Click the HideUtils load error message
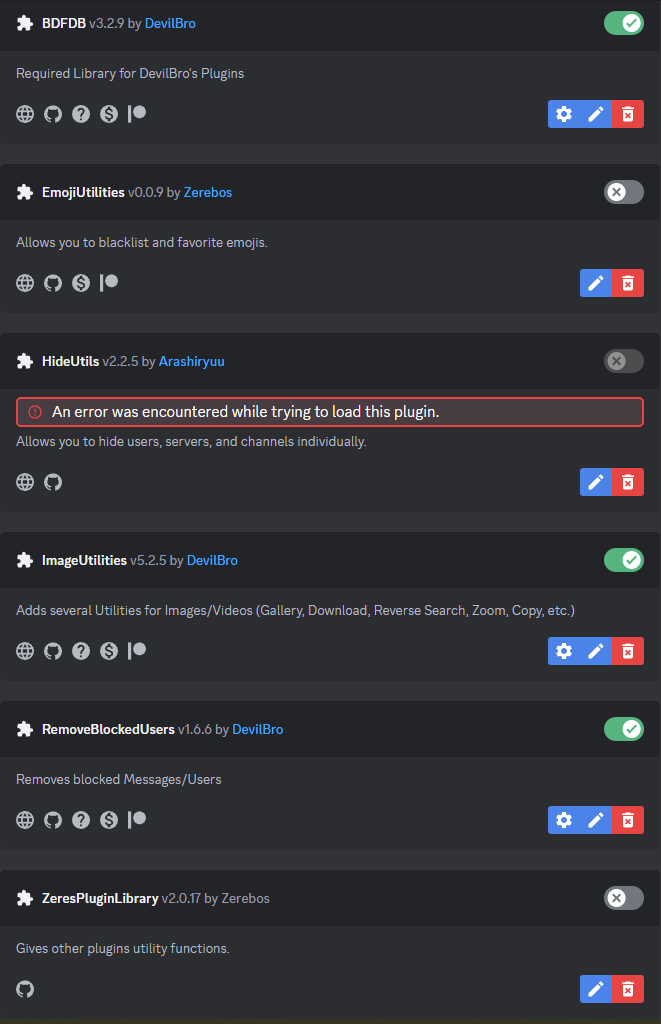661x1024 pixels. [x=330, y=412]
